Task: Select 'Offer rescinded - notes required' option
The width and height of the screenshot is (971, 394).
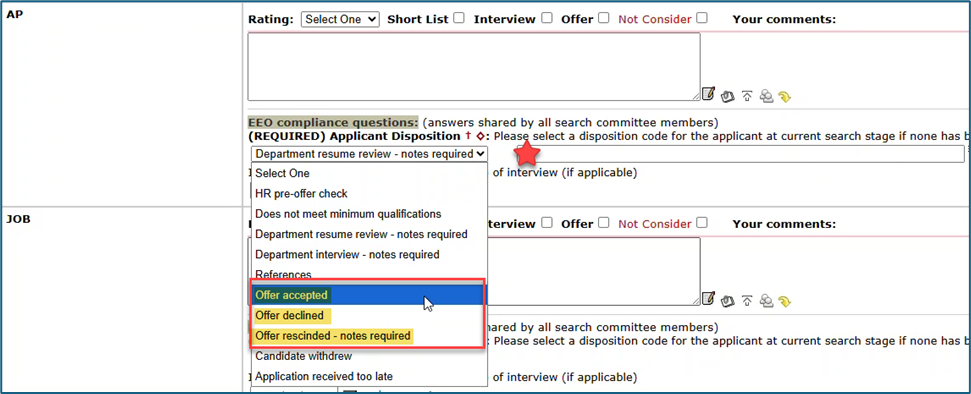Action: point(369,336)
